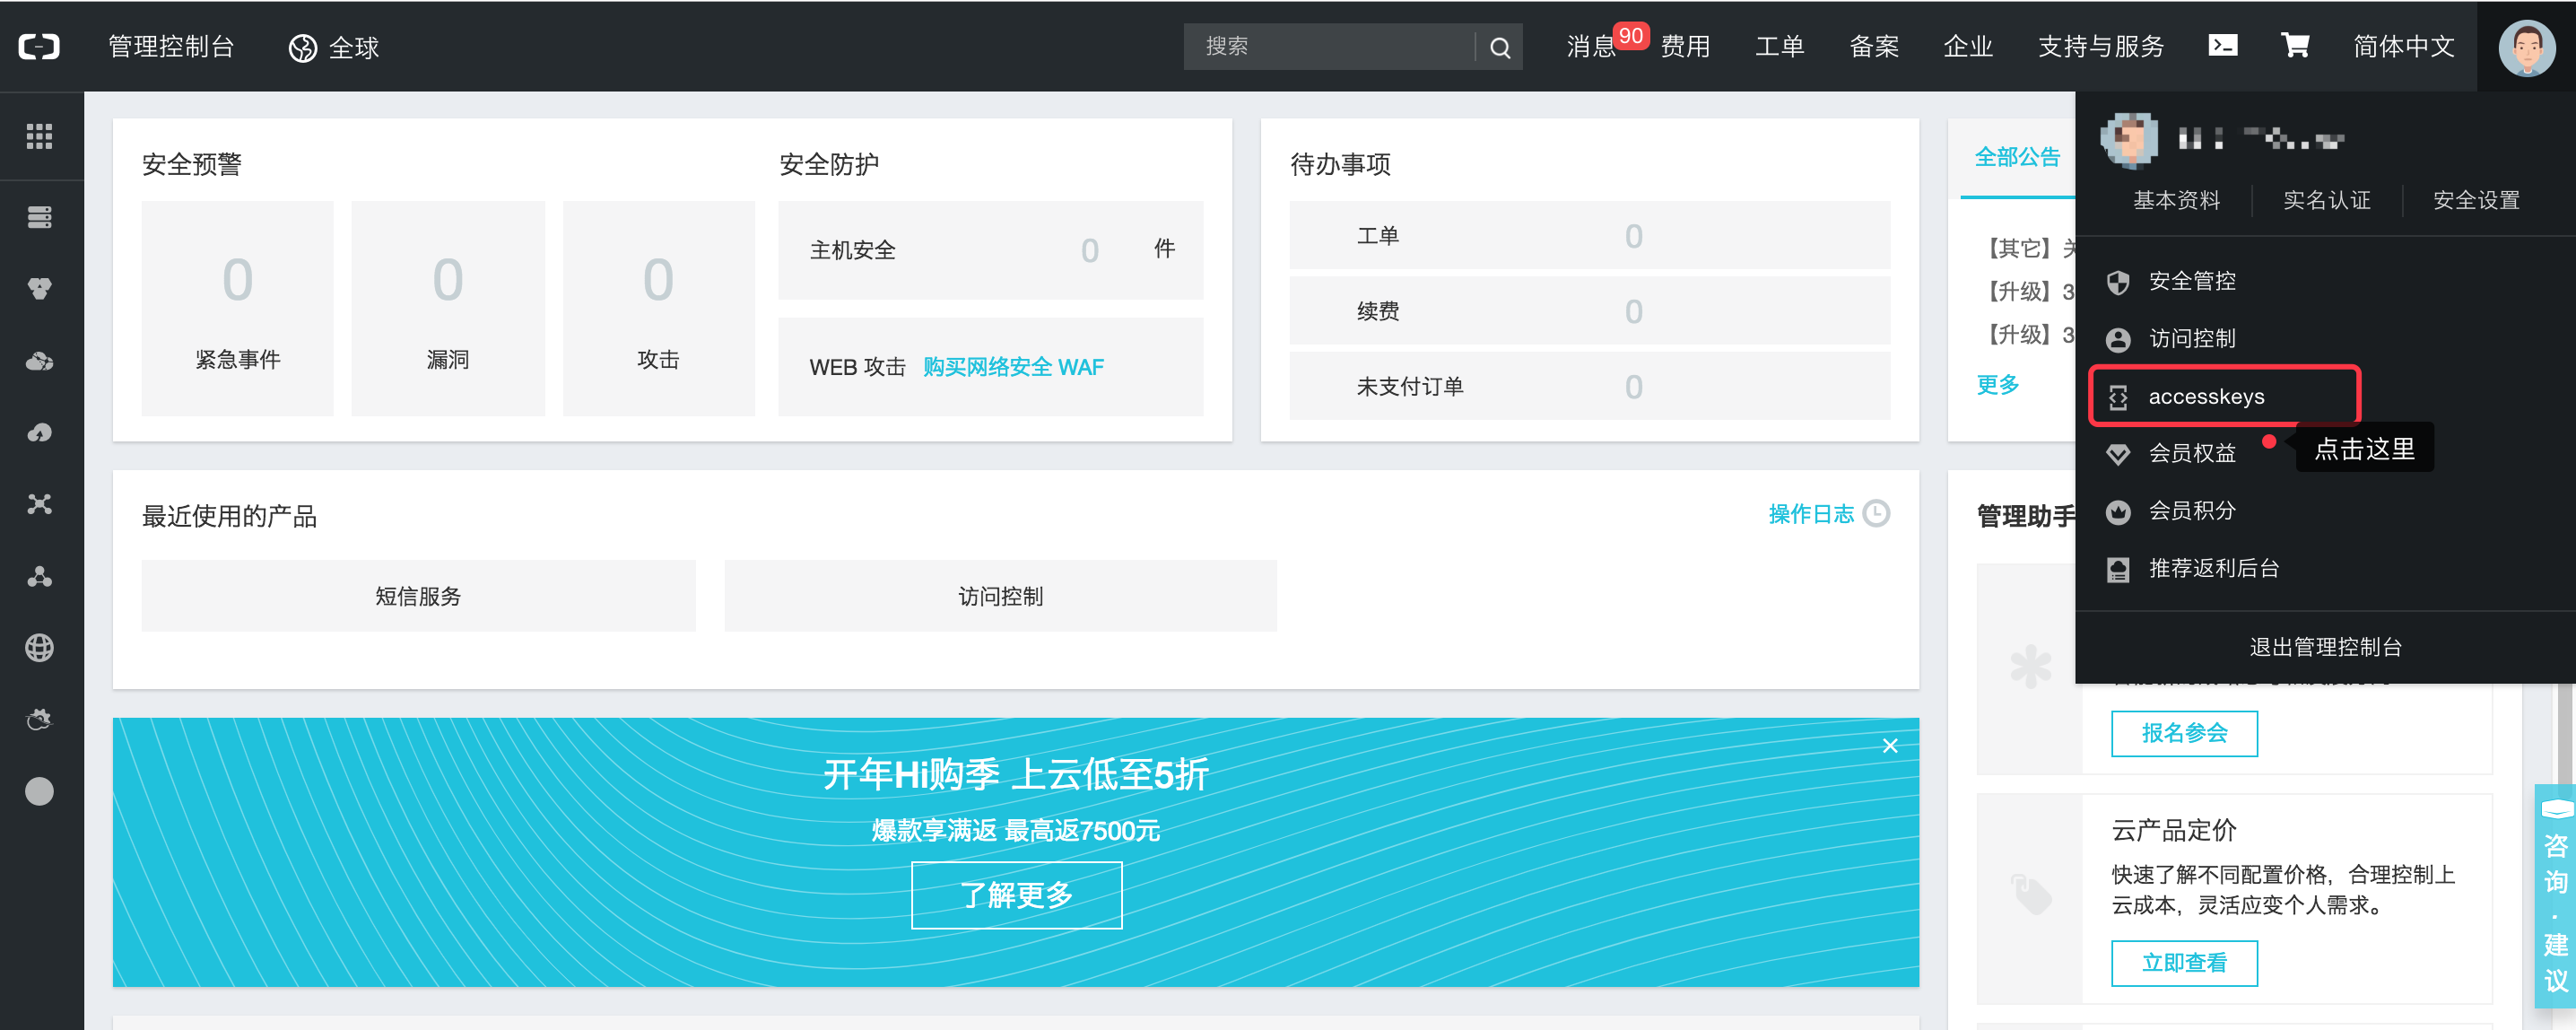The height and width of the screenshot is (1030, 2576).
Task: Click the gray circle icon in sidebar
Action: (39, 791)
